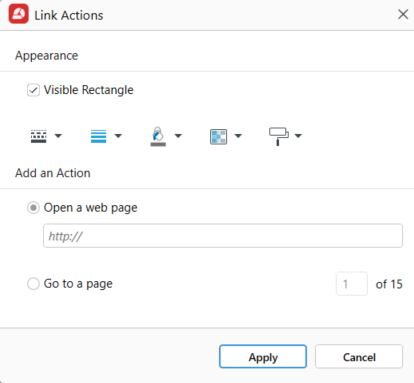
Task: Click the line style icon
Action: 39,136
